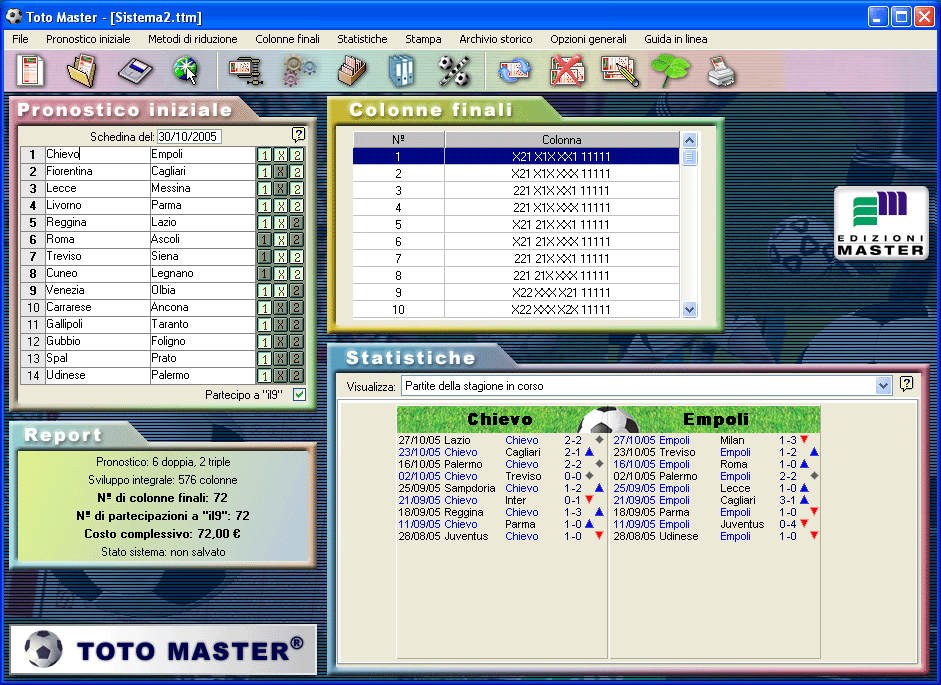Toggle sign 2 for Lecce-Messina
The image size is (941, 685).
(x=296, y=189)
